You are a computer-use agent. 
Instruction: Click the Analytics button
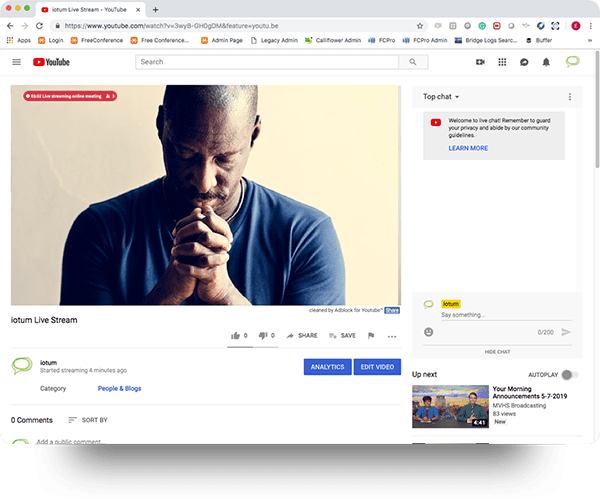(x=328, y=367)
